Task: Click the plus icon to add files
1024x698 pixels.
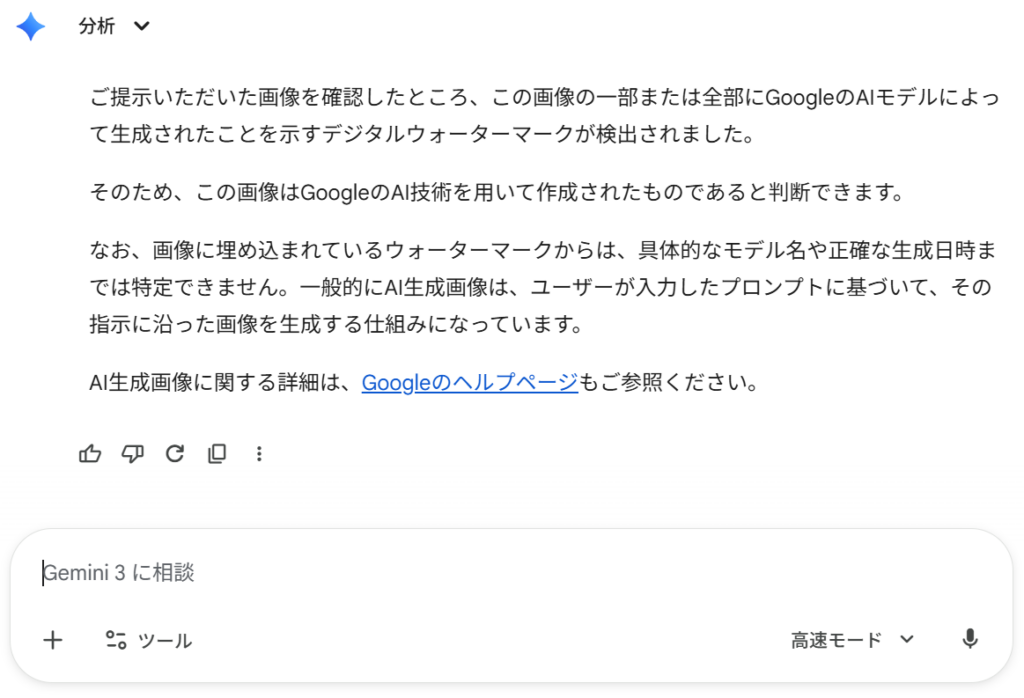Action: 53,640
